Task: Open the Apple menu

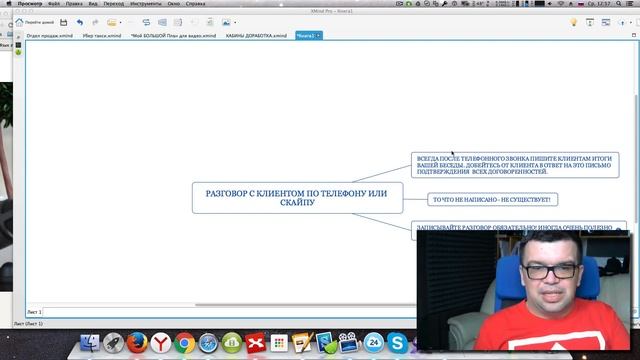Action: tap(9, 4)
